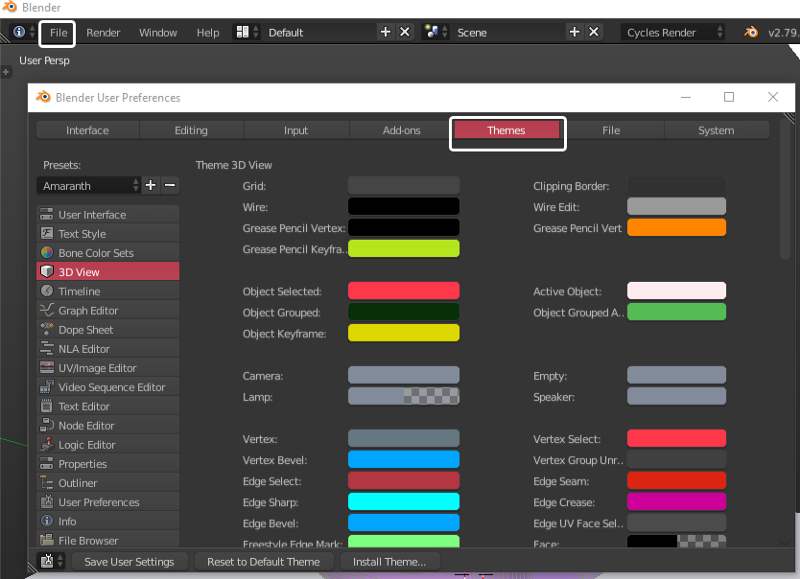
Task: Select Timeline label in theme list
Action: pos(79,291)
